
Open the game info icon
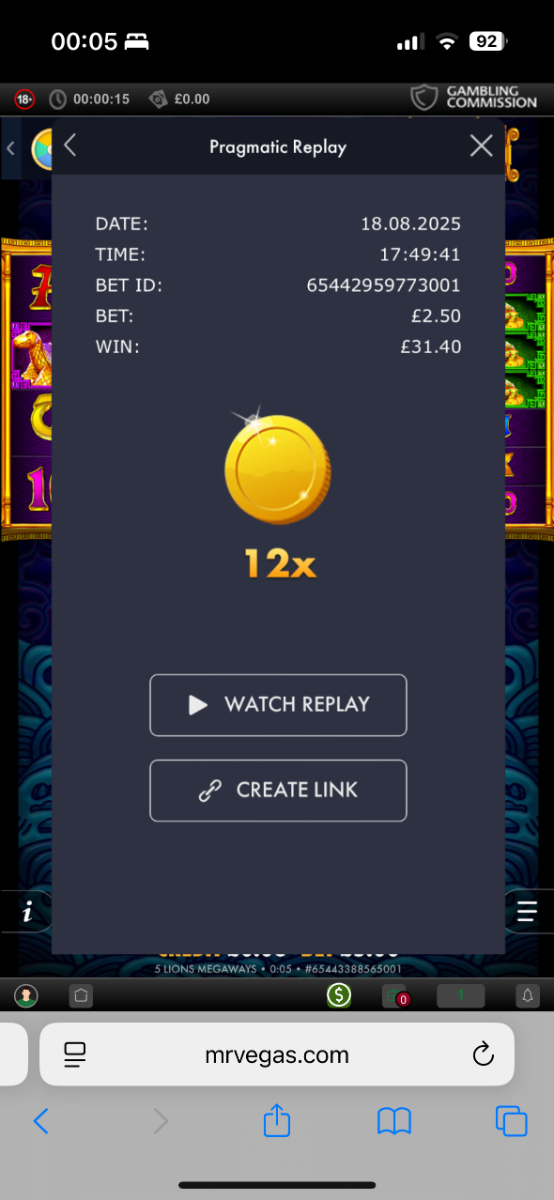coord(27,911)
